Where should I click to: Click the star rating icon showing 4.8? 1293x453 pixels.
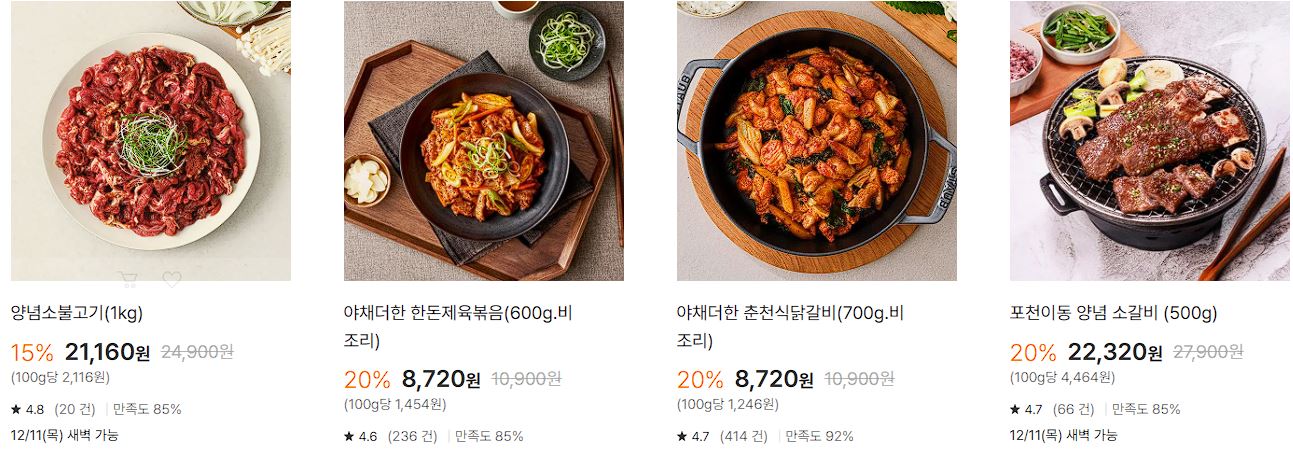click(16, 409)
